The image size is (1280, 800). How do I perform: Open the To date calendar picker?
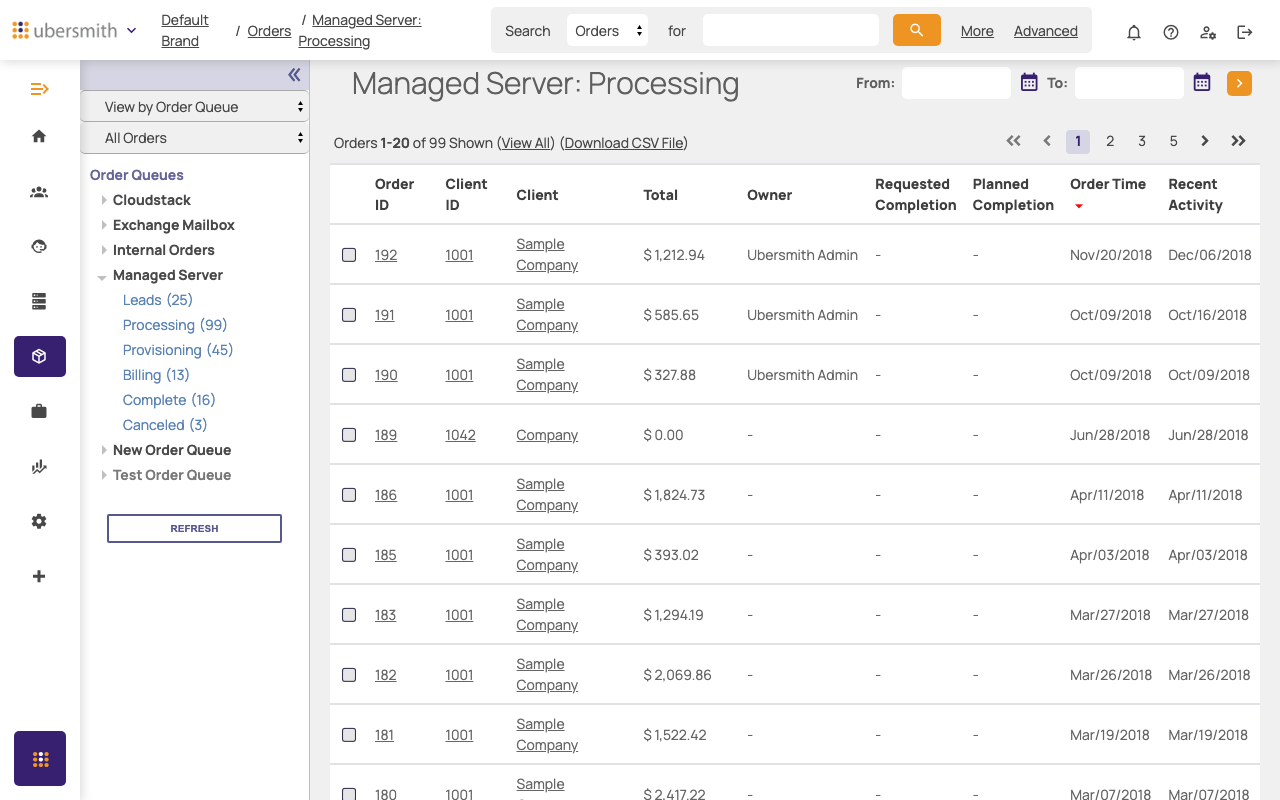1202,83
